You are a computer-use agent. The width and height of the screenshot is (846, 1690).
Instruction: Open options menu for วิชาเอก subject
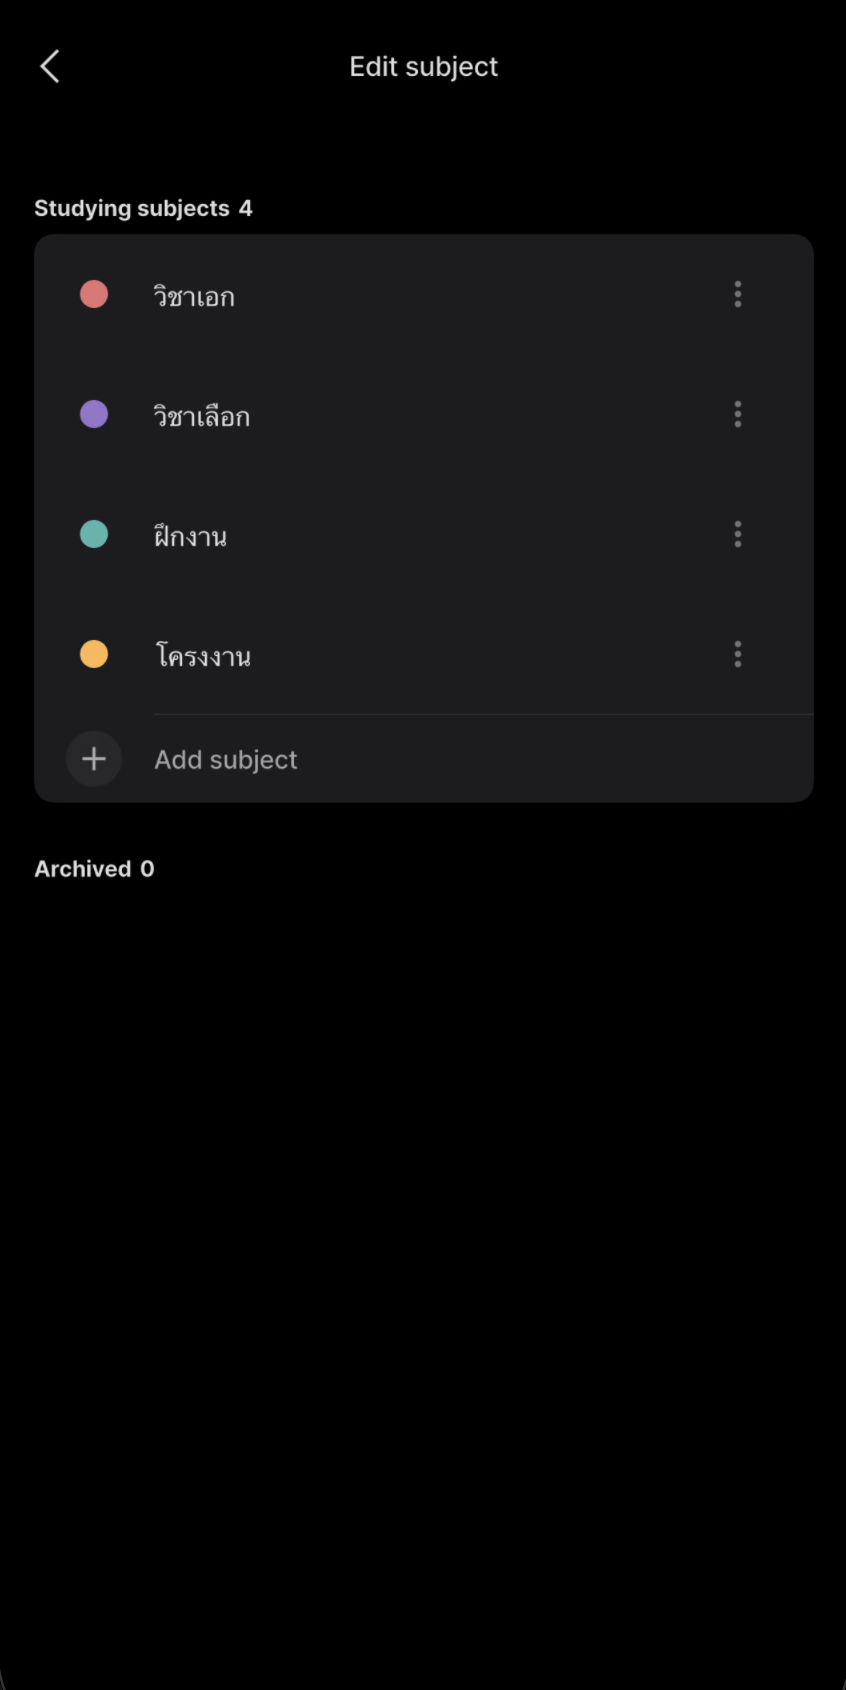738,294
